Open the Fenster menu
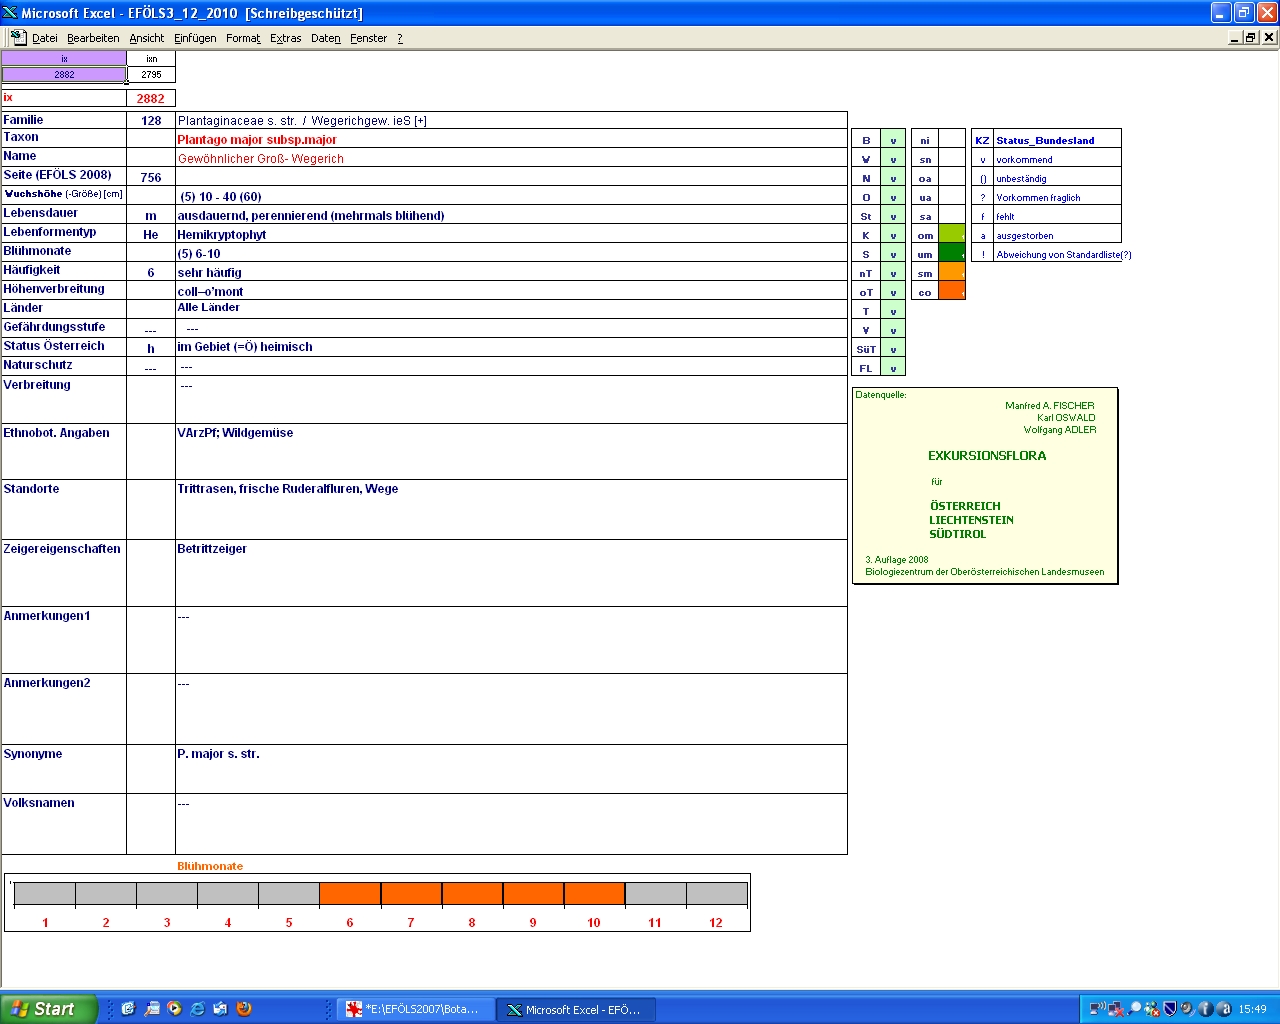The width and height of the screenshot is (1280, 1024). (x=368, y=38)
